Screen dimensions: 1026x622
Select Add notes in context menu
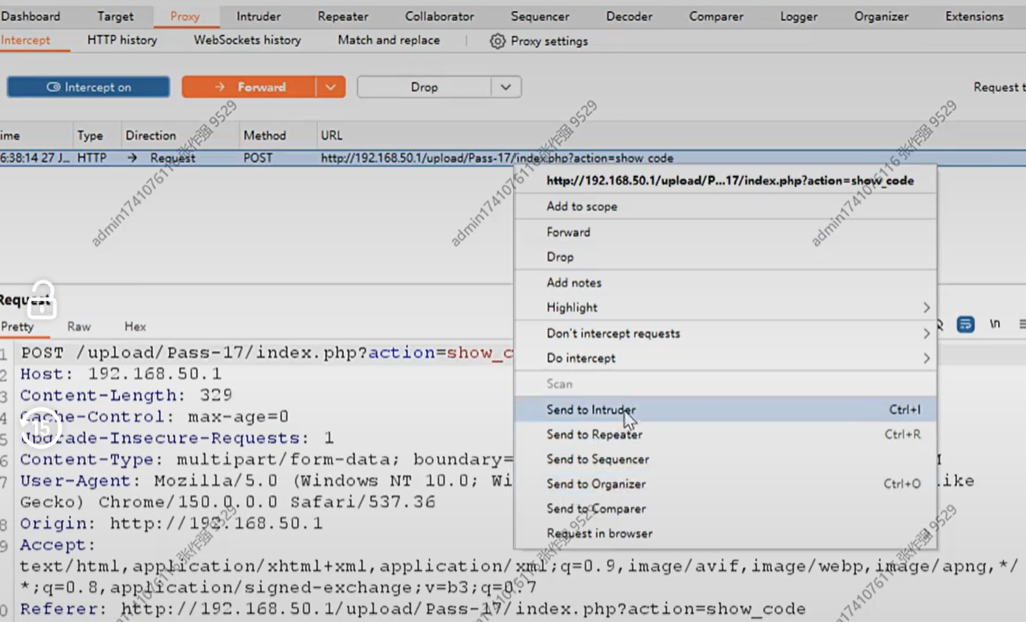click(x=725, y=283)
